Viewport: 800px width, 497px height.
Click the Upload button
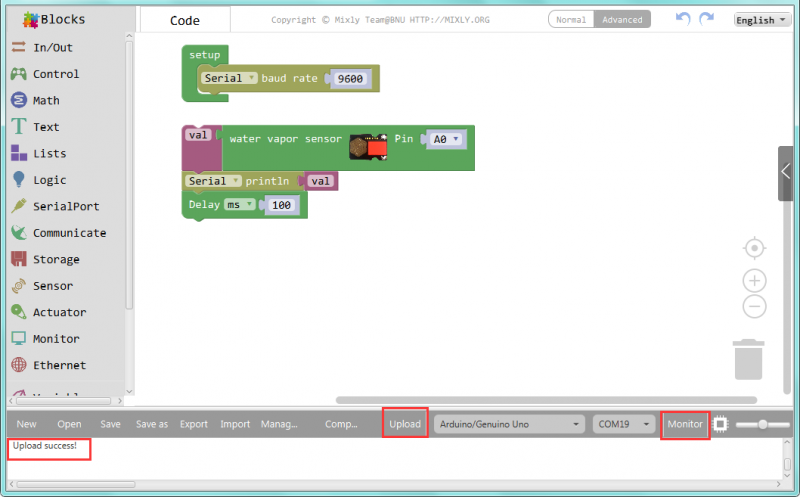point(405,424)
